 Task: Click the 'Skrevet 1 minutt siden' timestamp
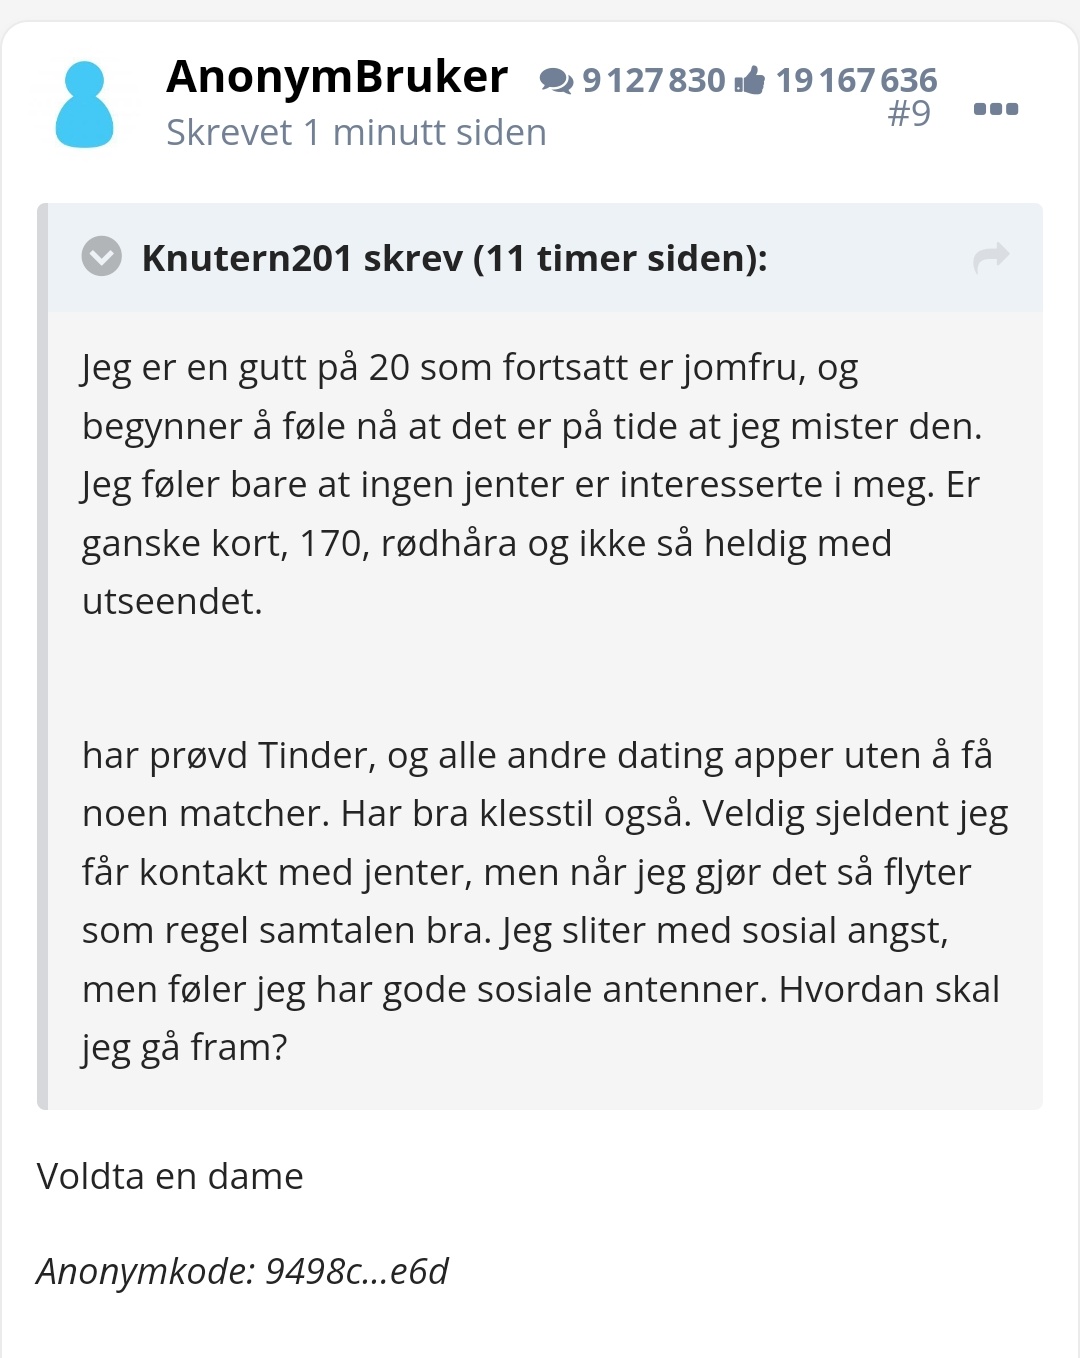click(x=357, y=132)
